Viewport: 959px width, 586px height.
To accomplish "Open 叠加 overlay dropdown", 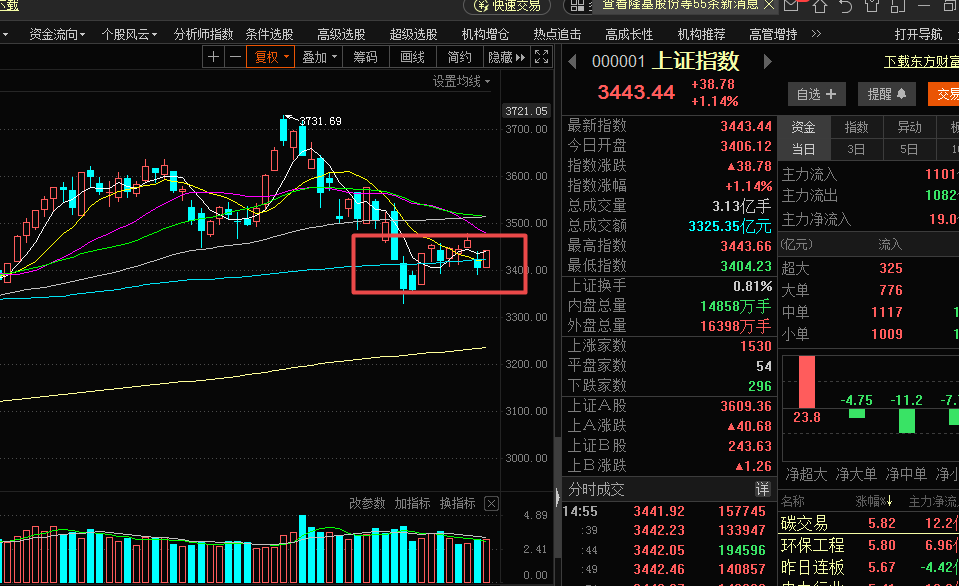I will 320,57.
